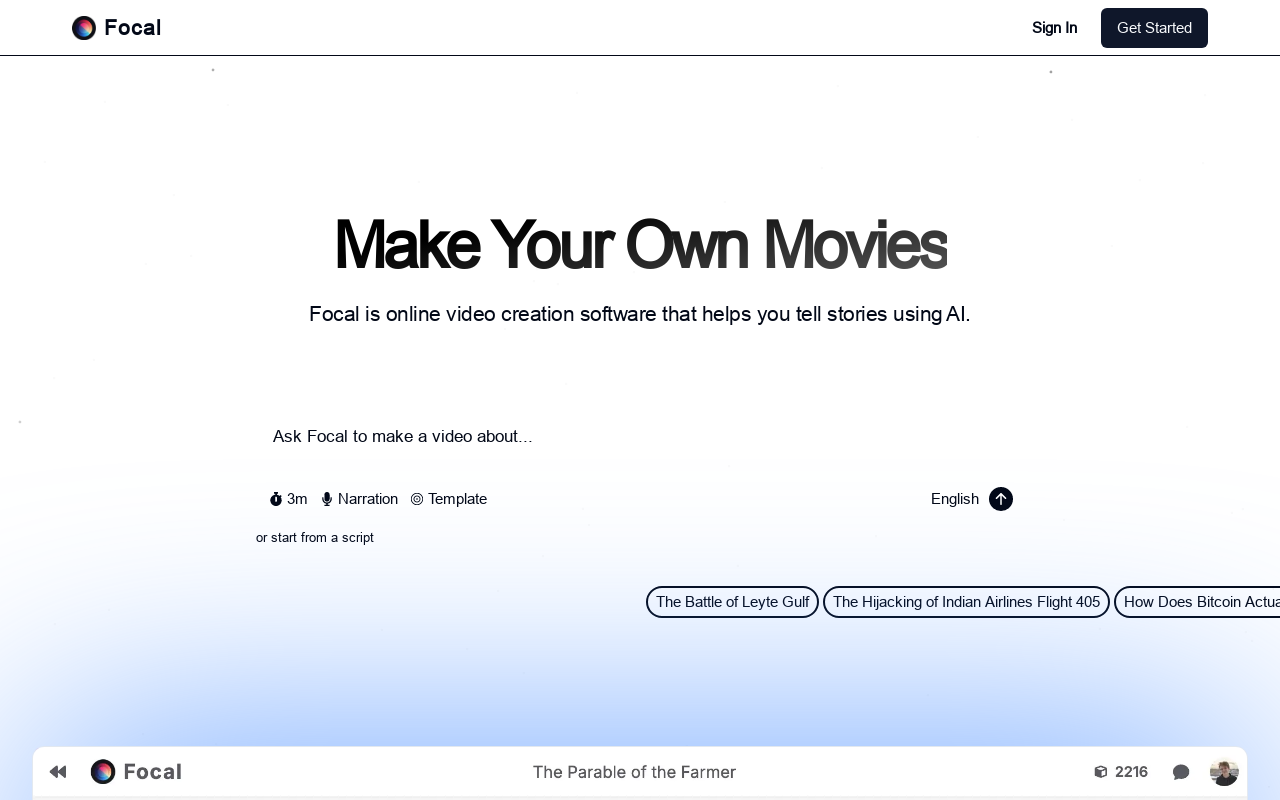Change the English language setting
Screen dimensions: 1280x800
tap(955, 499)
